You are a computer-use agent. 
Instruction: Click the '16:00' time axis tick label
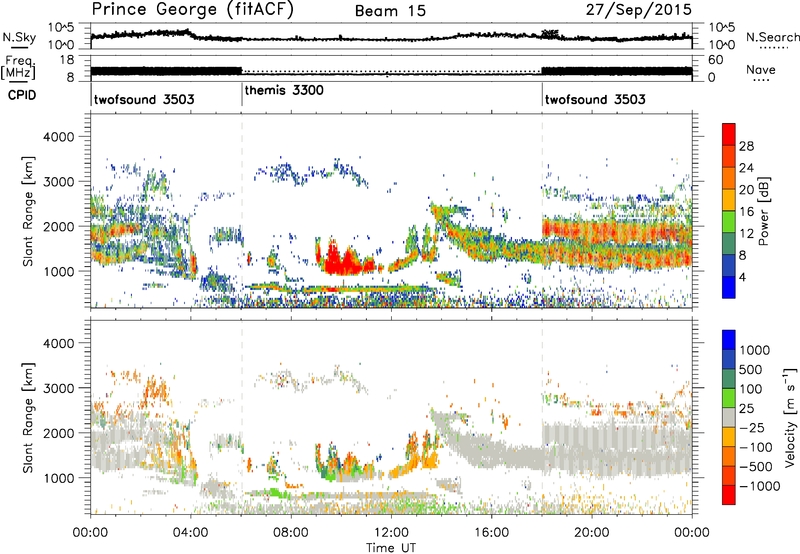[491, 533]
